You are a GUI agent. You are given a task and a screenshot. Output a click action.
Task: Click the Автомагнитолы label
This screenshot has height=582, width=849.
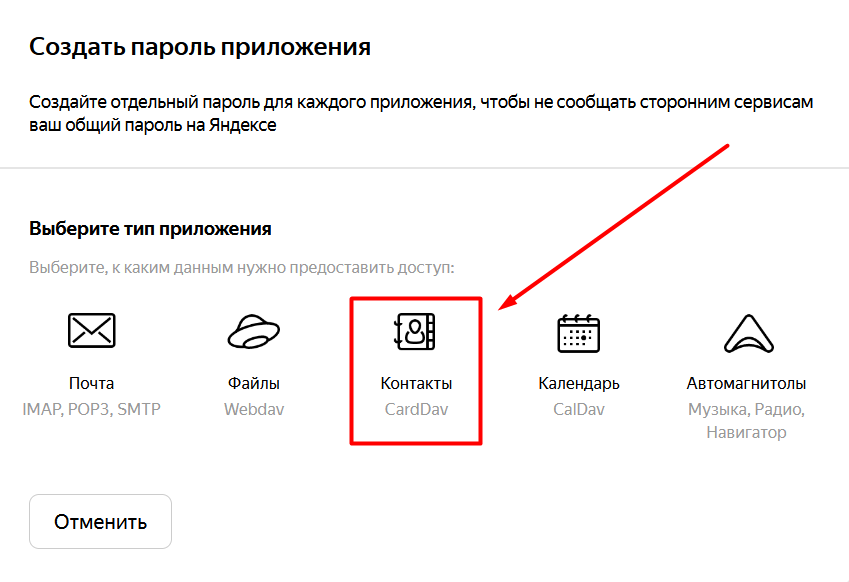coord(746,383)
